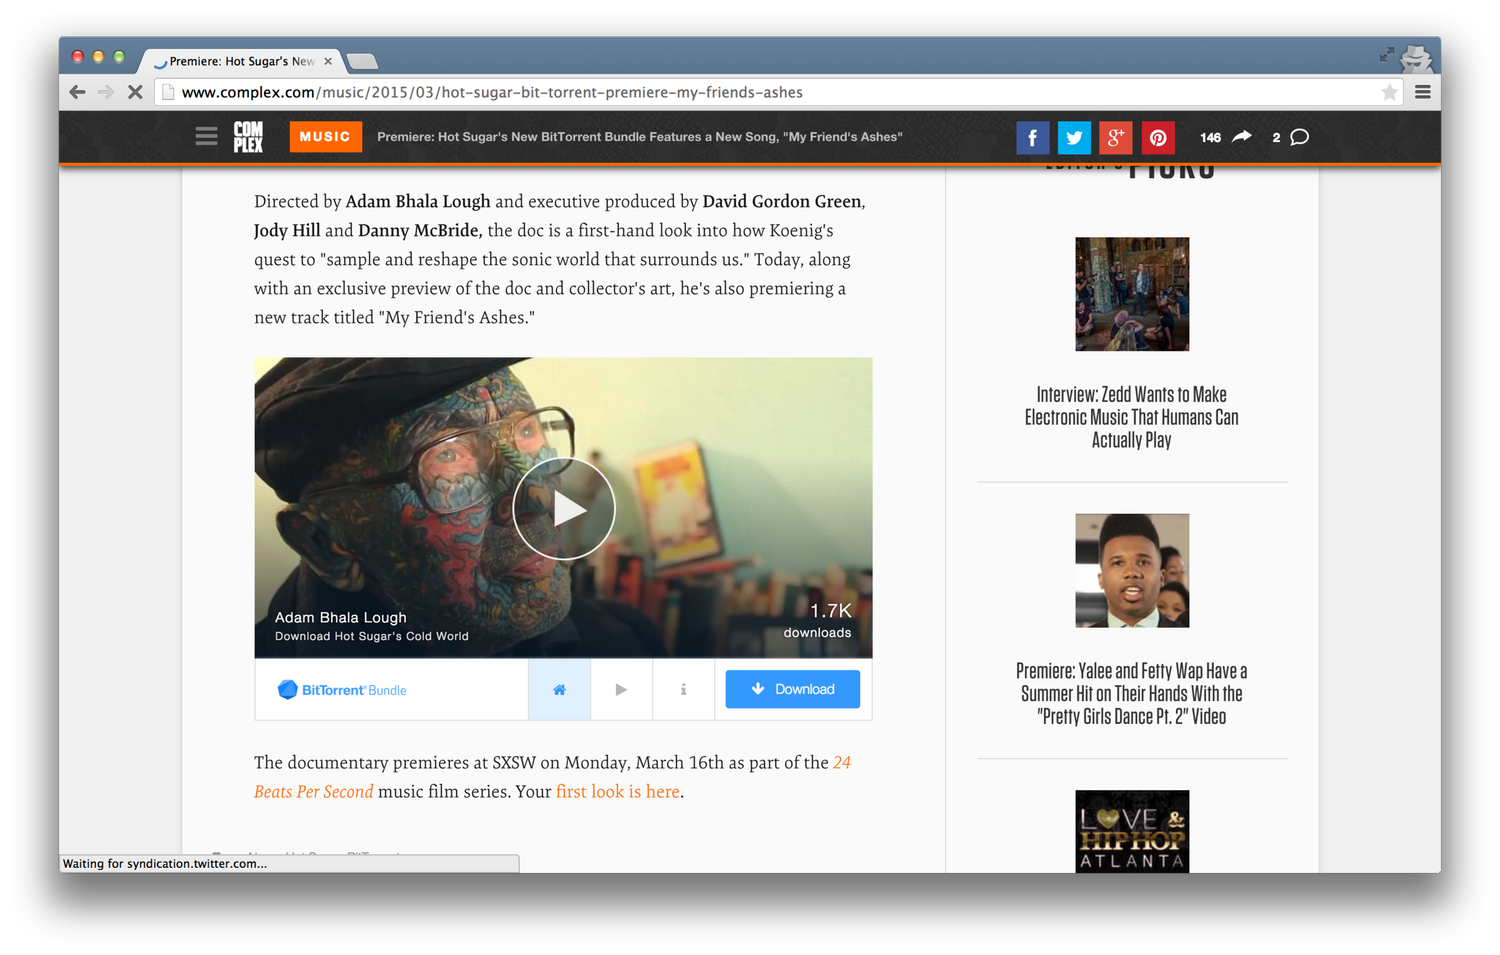Click the home icon in the BitTorrent player

(559, 689)
